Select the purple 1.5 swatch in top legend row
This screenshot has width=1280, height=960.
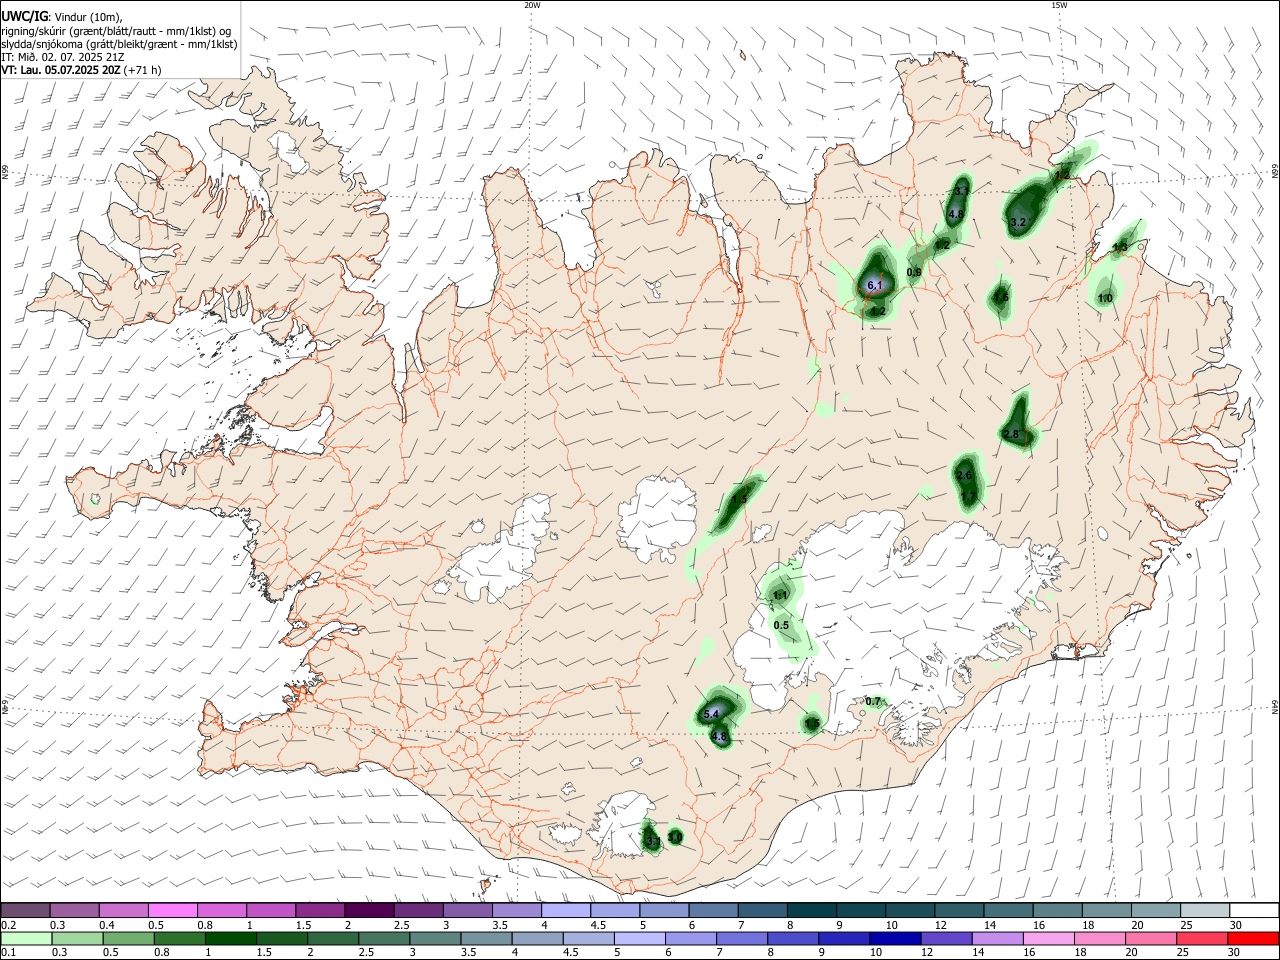[320, 910]
